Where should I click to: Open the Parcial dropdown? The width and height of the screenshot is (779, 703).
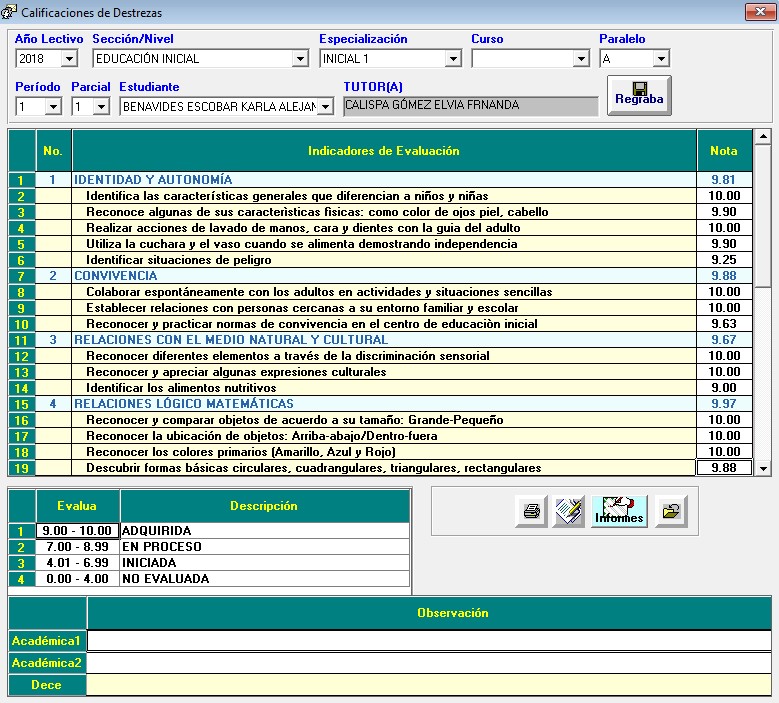point(101,106)
